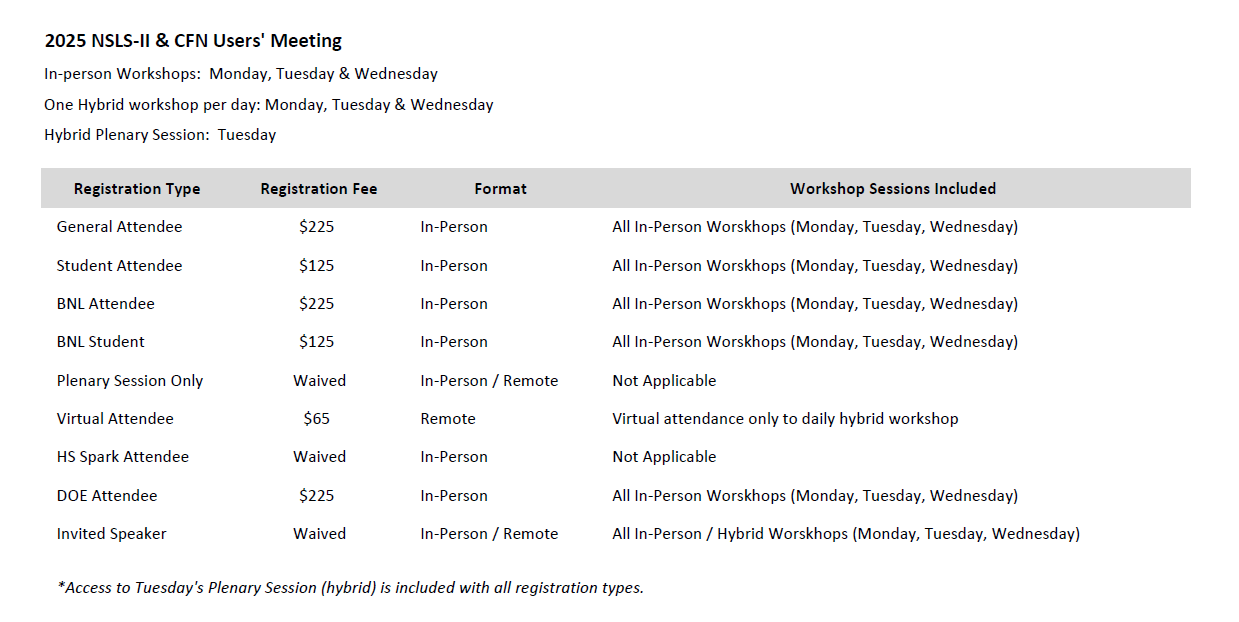
Task: Select the Waived fee for HS Spark Attendee
Action: coord(320,457)
